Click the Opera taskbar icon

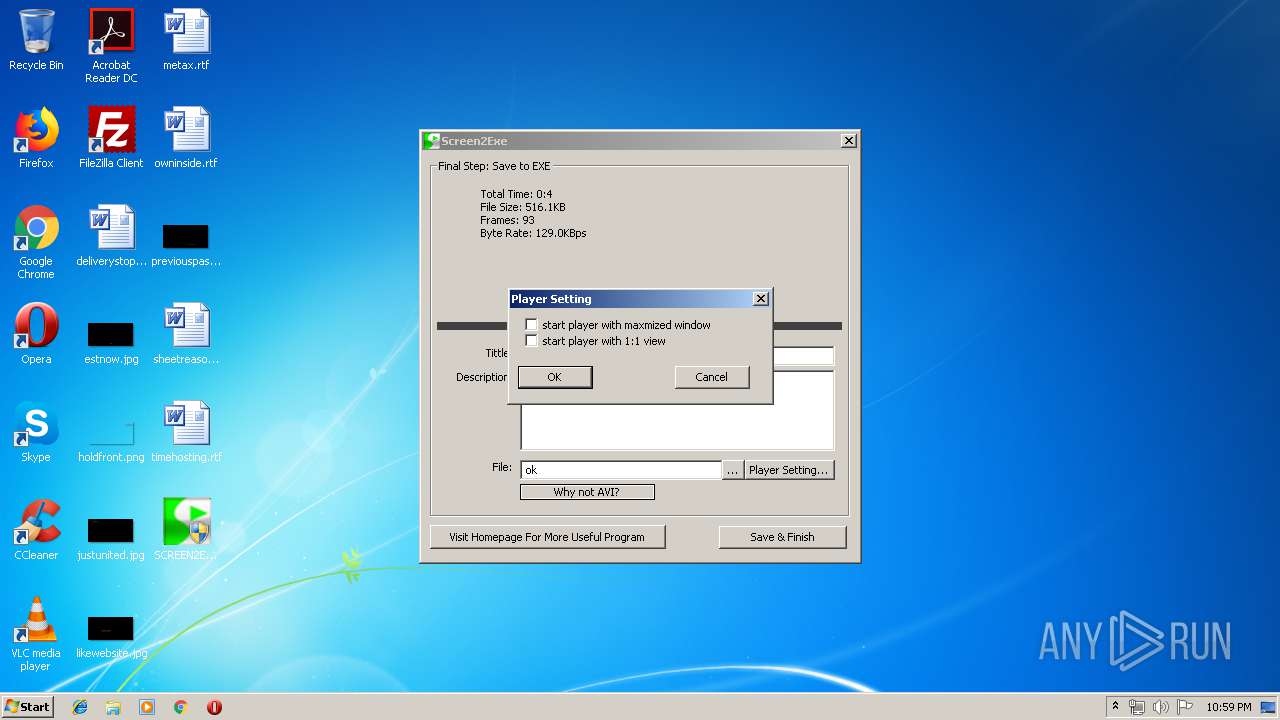coord(214,707)
